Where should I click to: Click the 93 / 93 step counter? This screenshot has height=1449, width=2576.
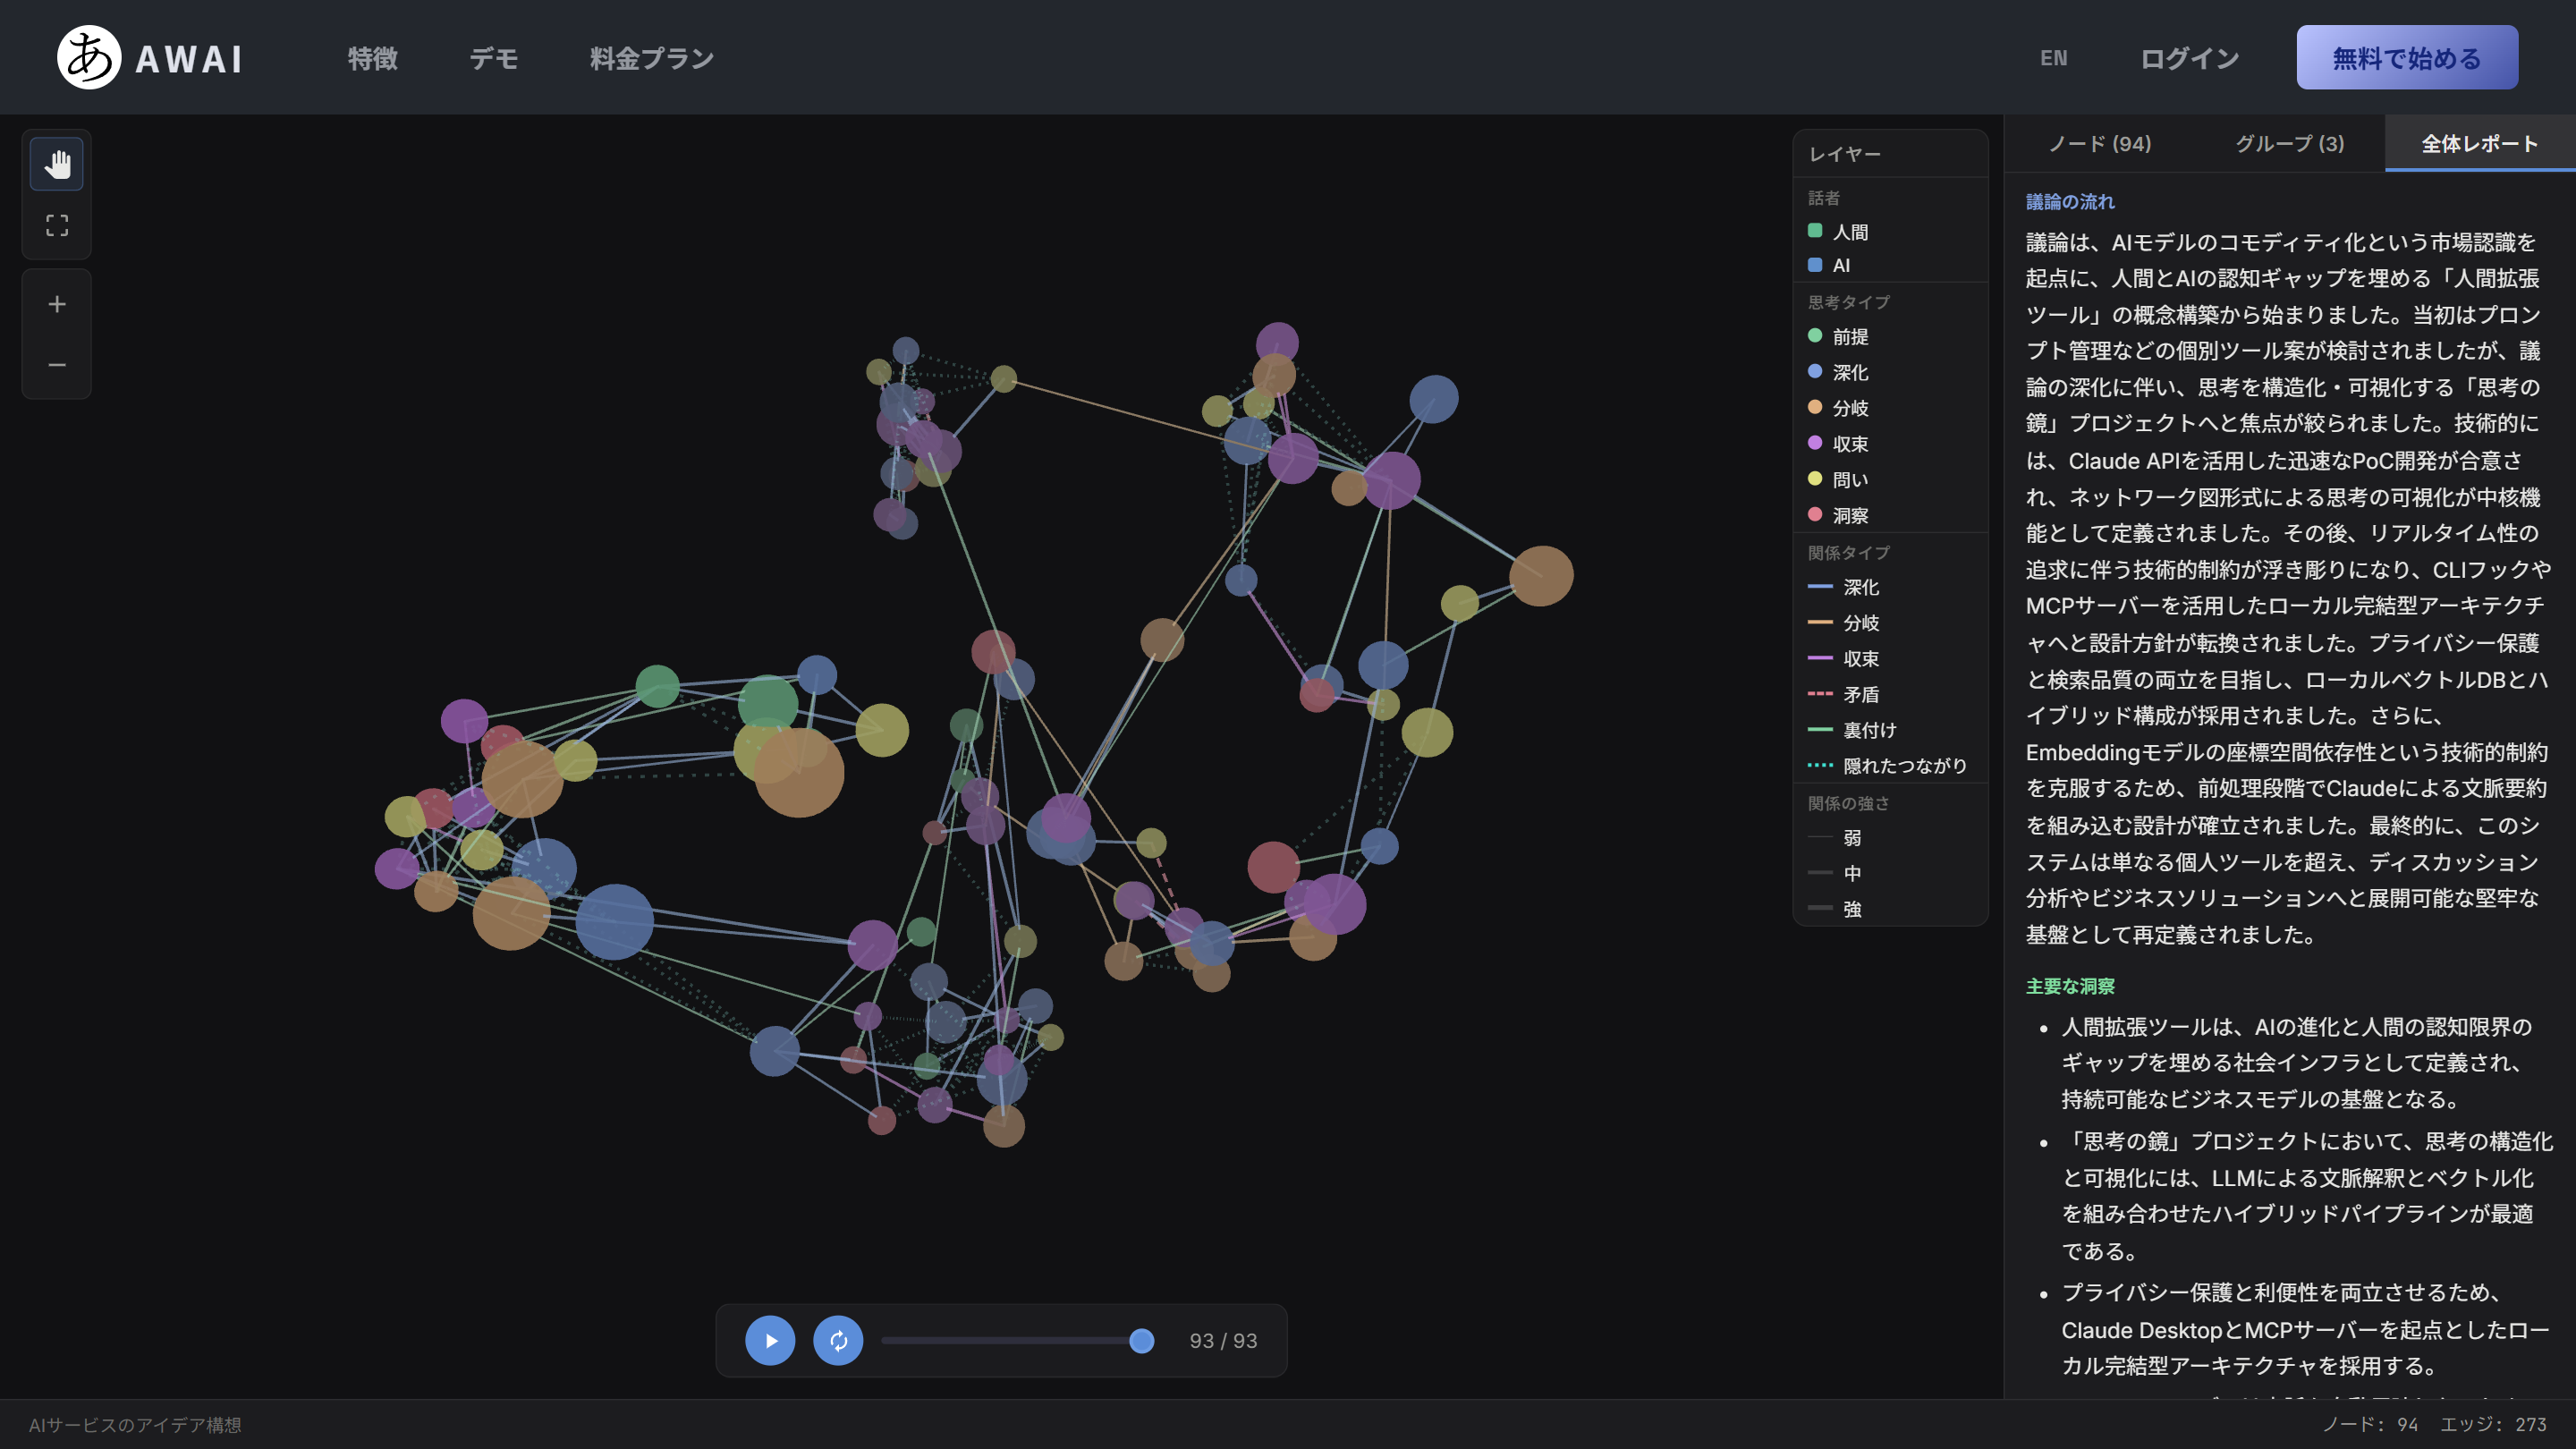[x=1223, y=1341]
